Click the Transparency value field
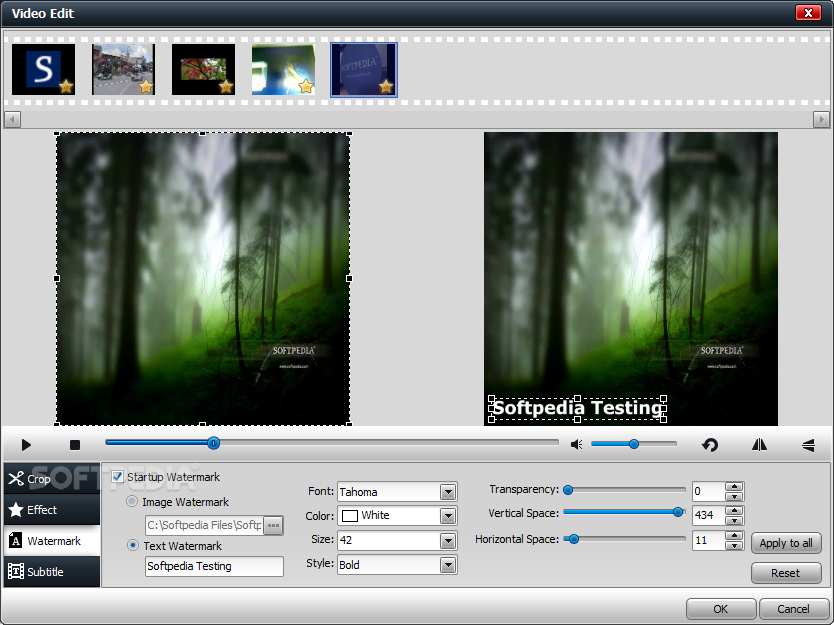Viewport: 834px width, 625px height. (708, 491)
